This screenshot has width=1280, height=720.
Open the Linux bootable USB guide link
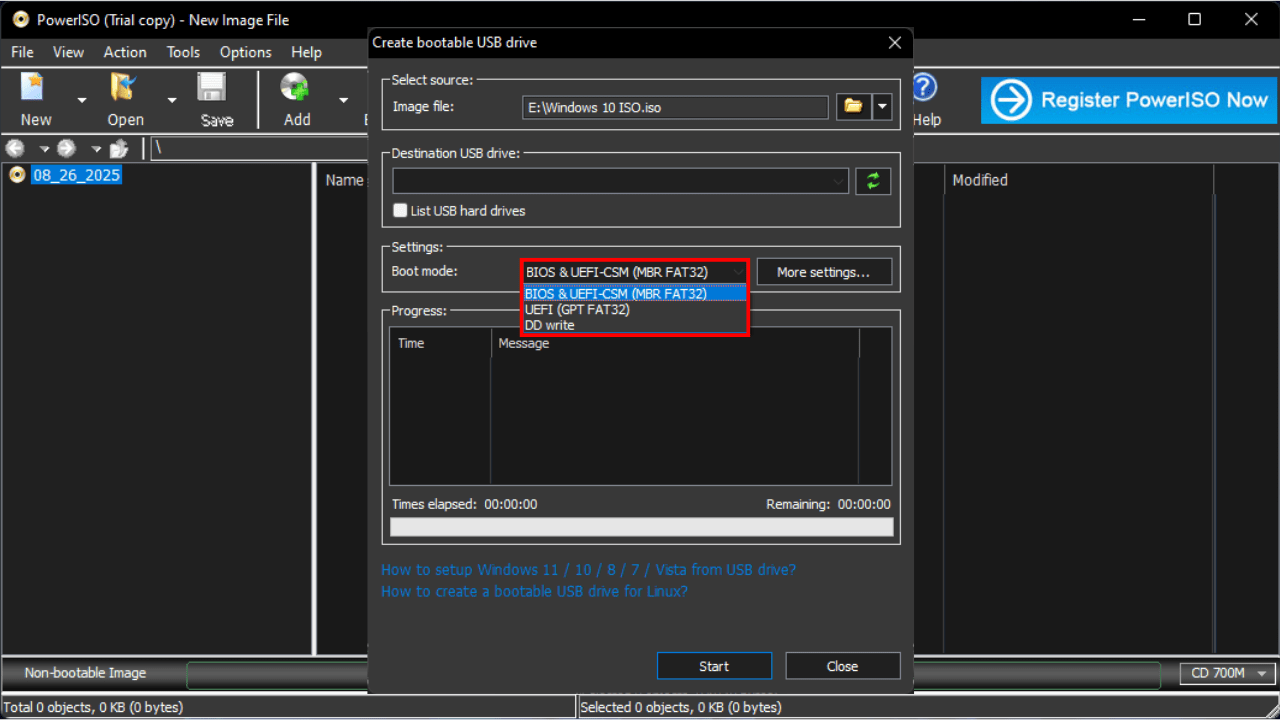coord(533,591)
